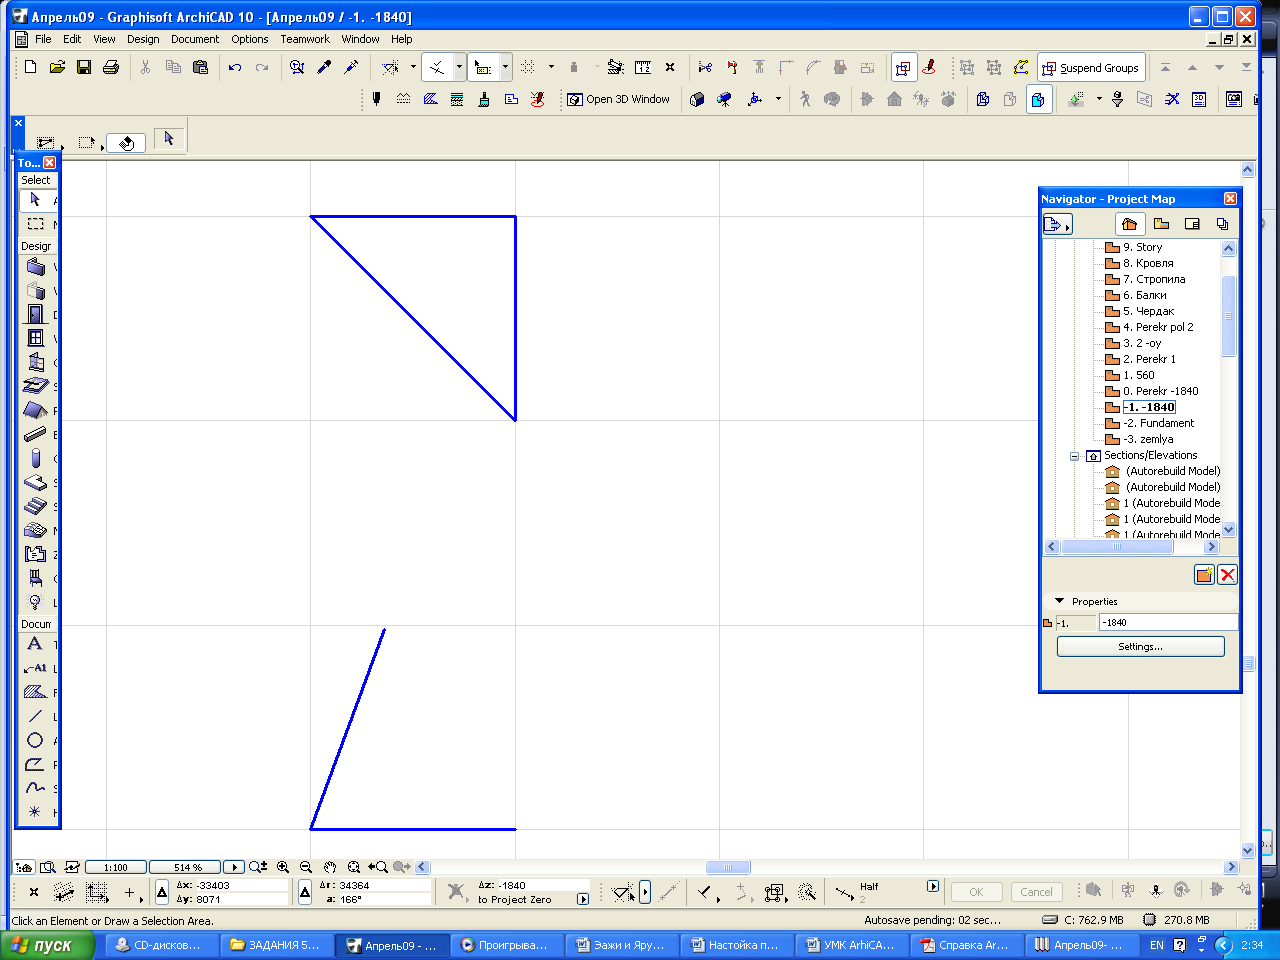Toggle the Trace reference blue pages icon
Viewport: 1280px width, 960px height.
1039,99
